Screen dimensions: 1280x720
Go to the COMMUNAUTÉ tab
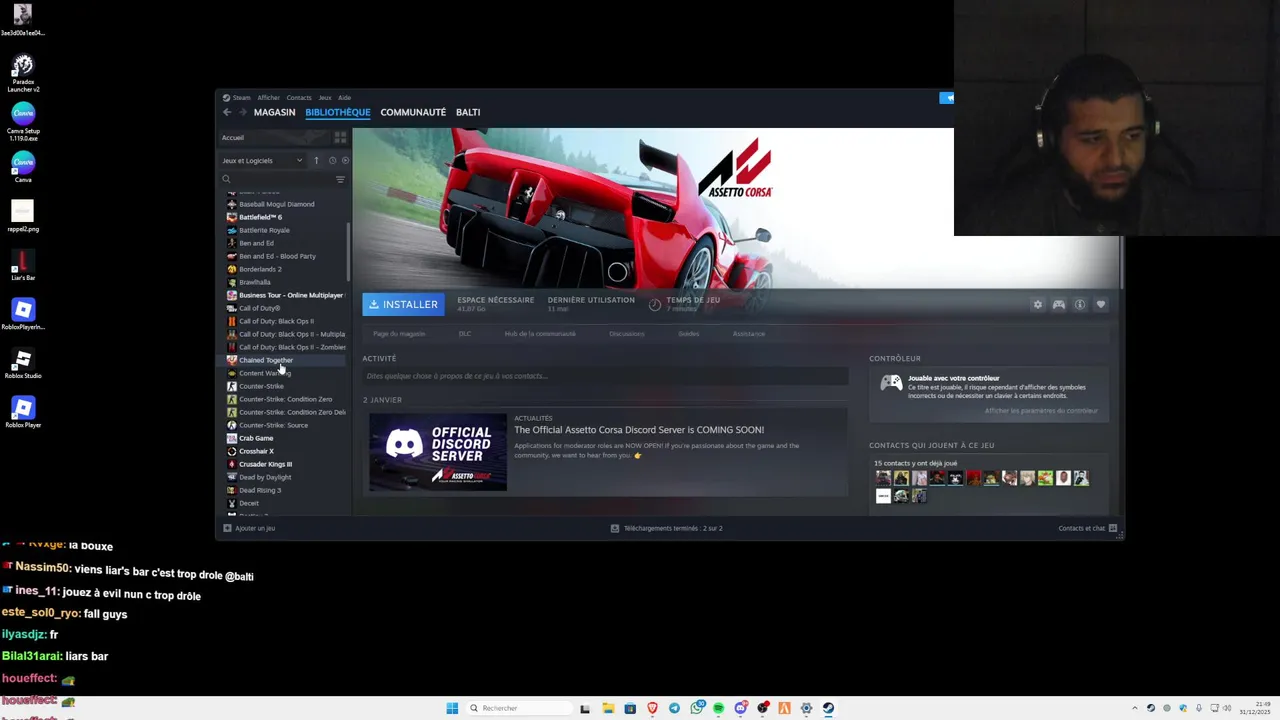point(413,112)
